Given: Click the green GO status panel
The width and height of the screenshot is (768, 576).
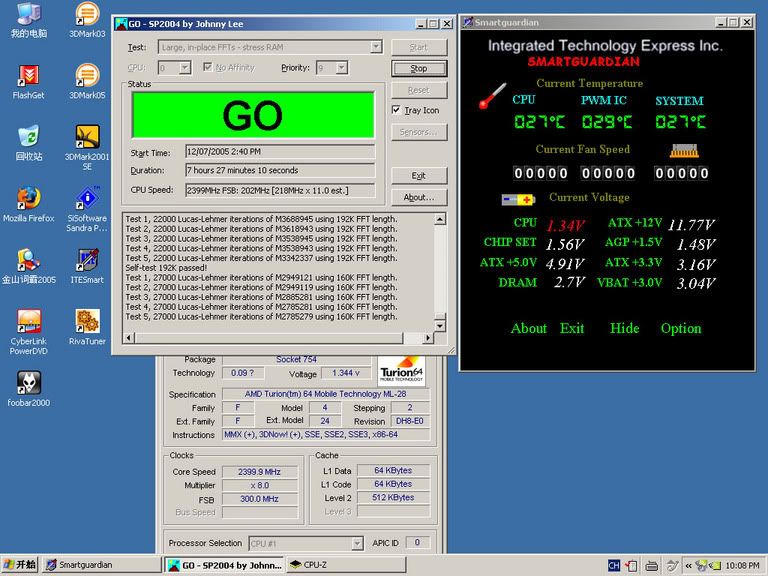Looking at the screenshot, I should coord(253,115).
